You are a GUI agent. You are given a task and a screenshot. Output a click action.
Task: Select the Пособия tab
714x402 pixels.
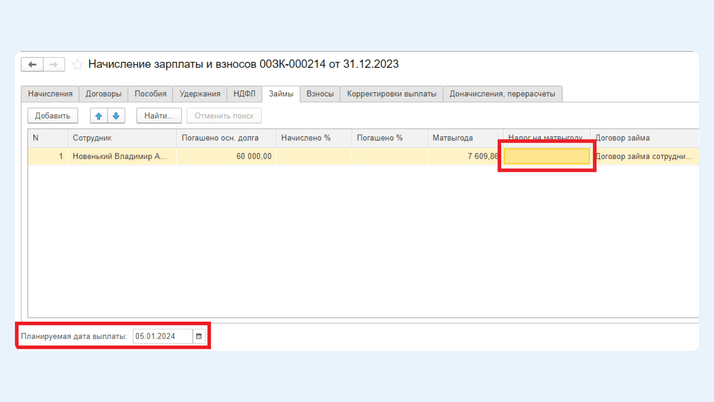click(150, 94)
